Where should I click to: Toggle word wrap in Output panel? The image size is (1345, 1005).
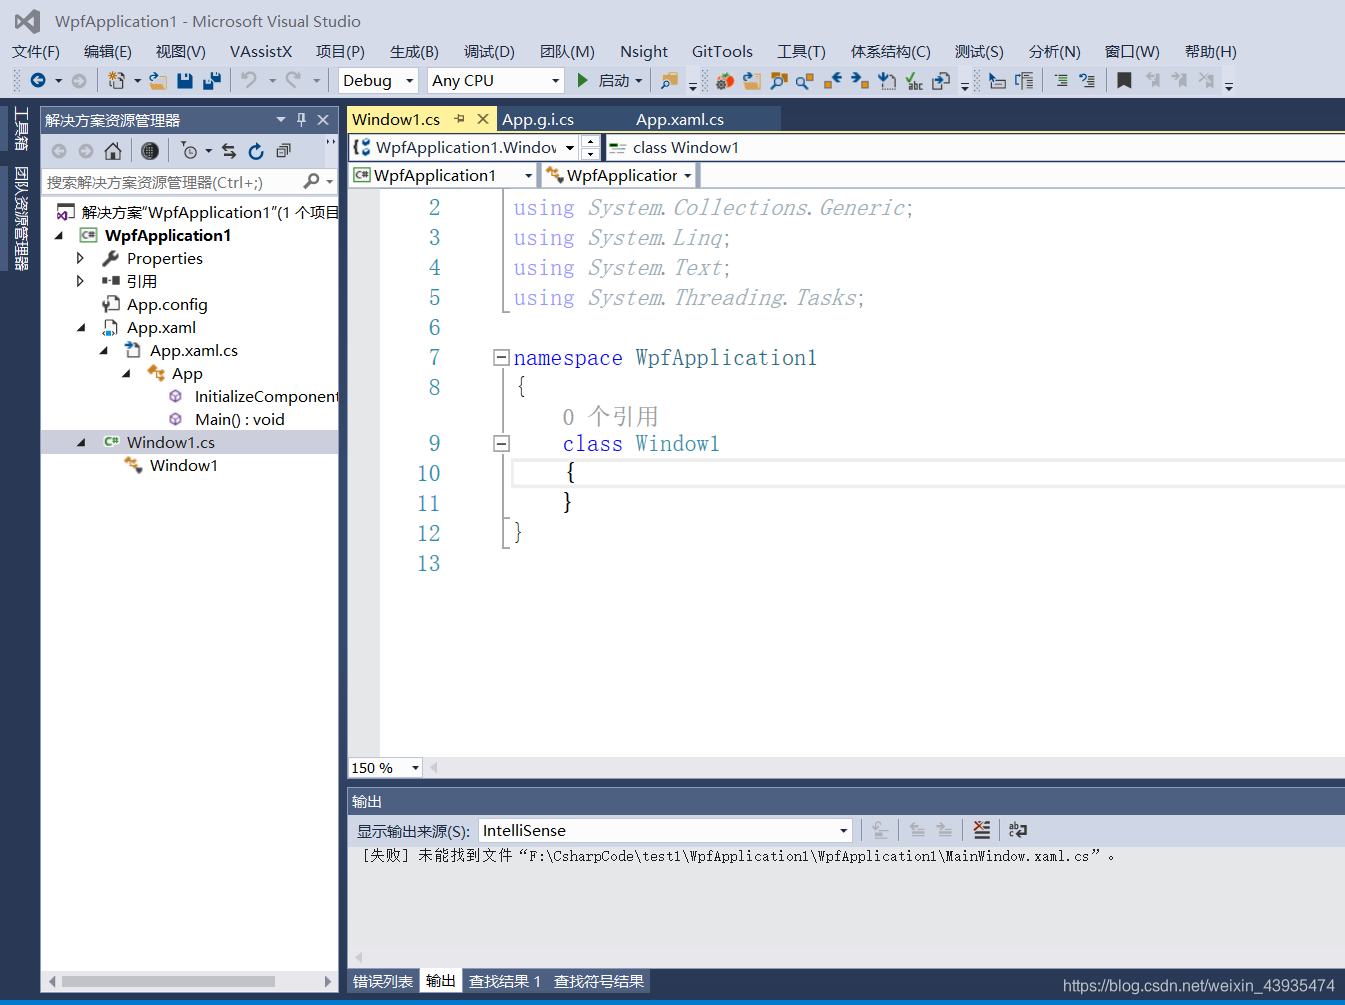point(1018,830)
